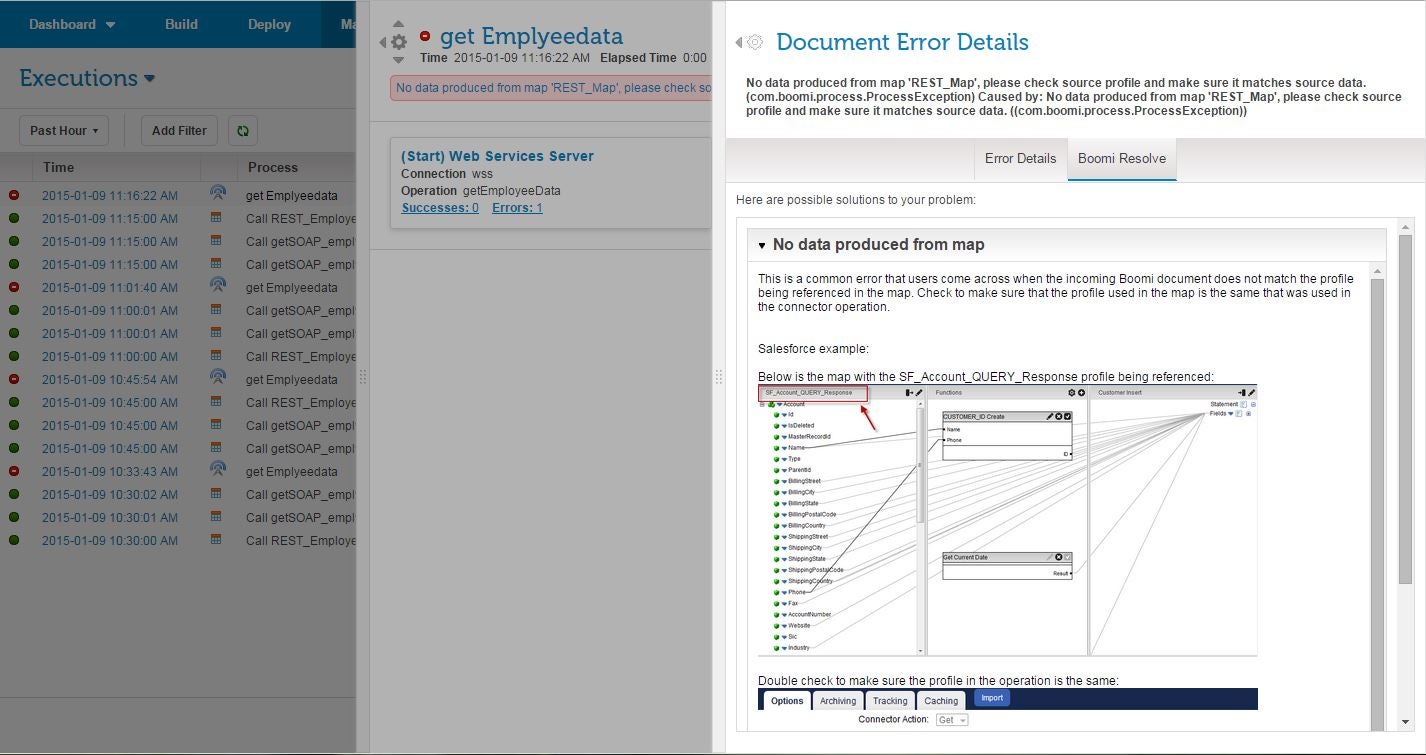Open execution time link 2015-01-09 11:16:22 AM

(110, 195)
